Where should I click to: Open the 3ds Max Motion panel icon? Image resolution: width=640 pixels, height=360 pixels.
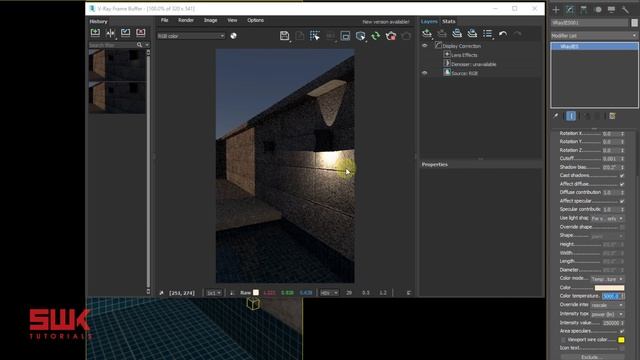[598, 9]
